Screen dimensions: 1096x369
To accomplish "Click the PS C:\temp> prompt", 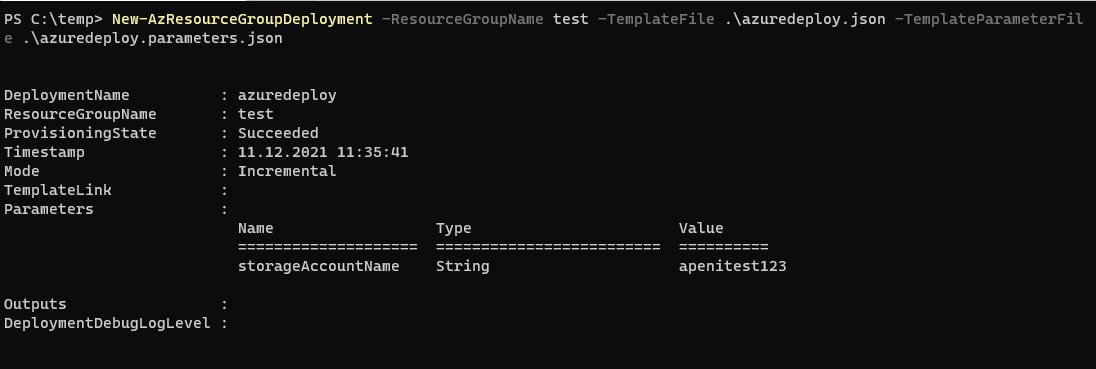I will click(53, 20).
